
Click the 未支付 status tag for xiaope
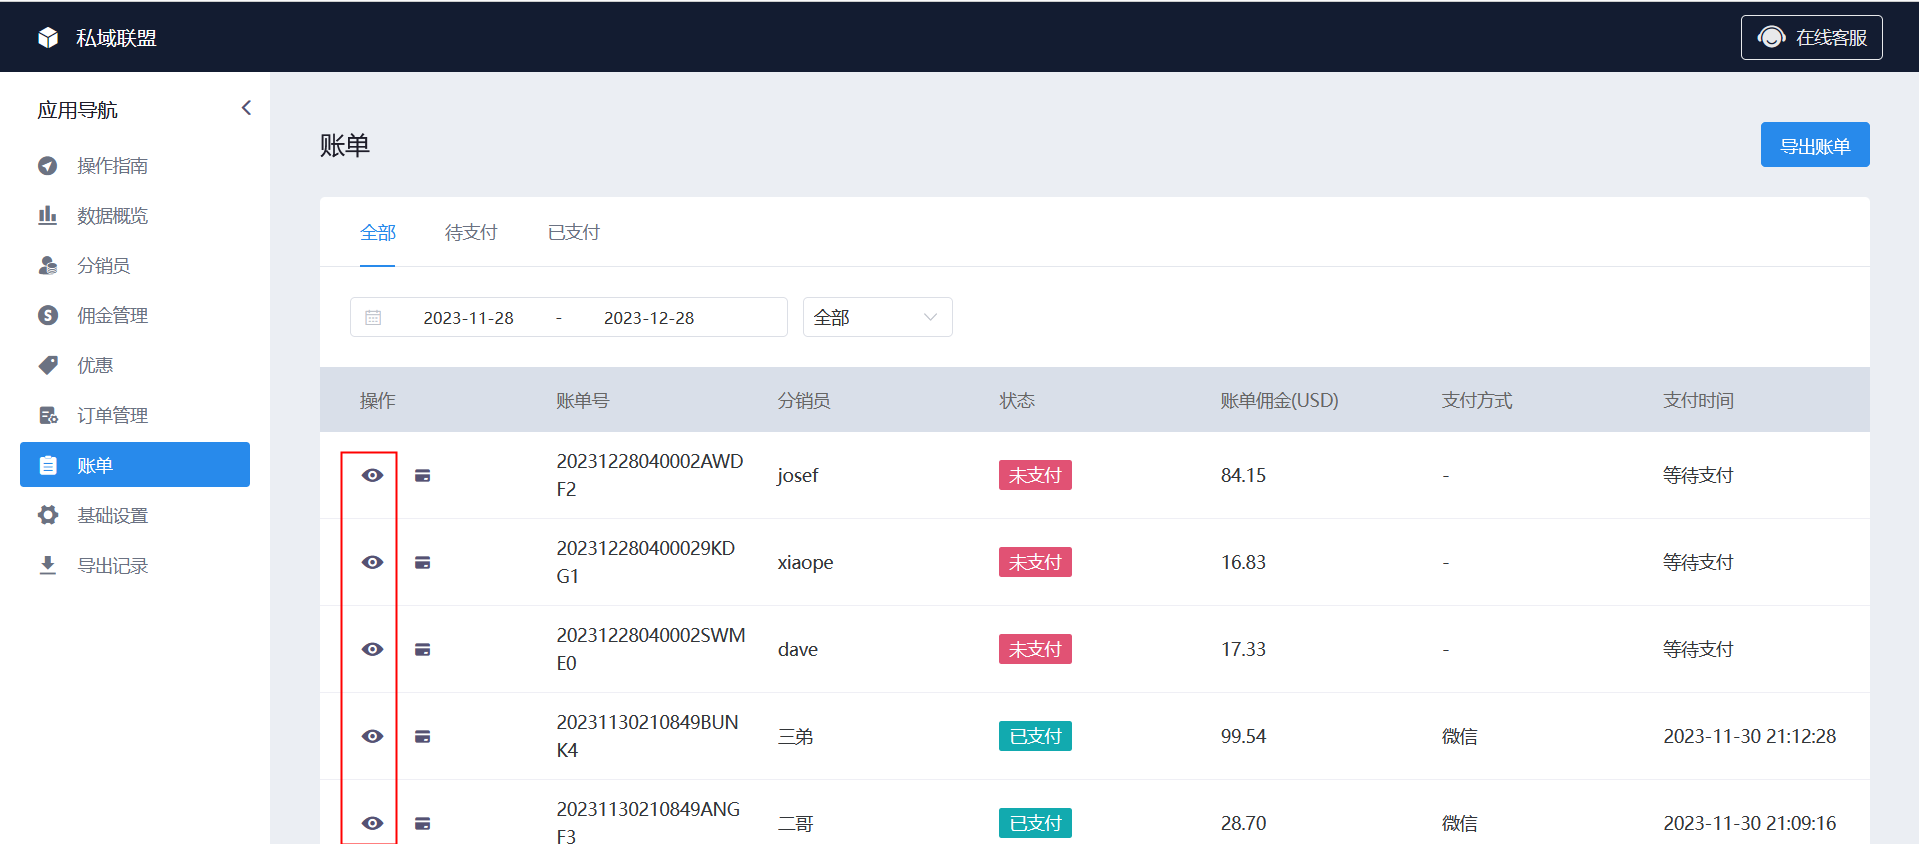point(1035,562)
